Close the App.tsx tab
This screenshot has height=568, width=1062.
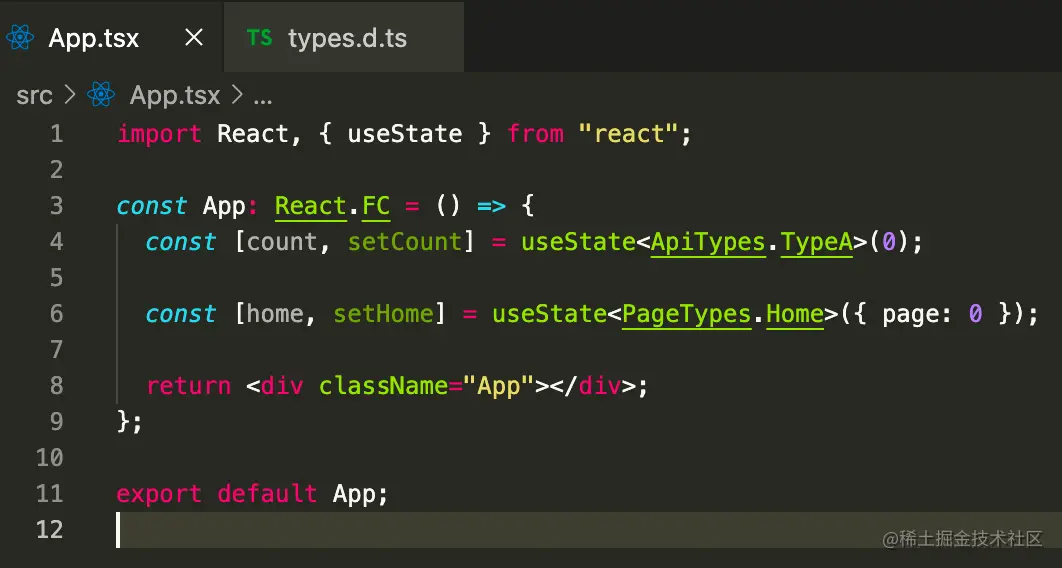point(194,38)
